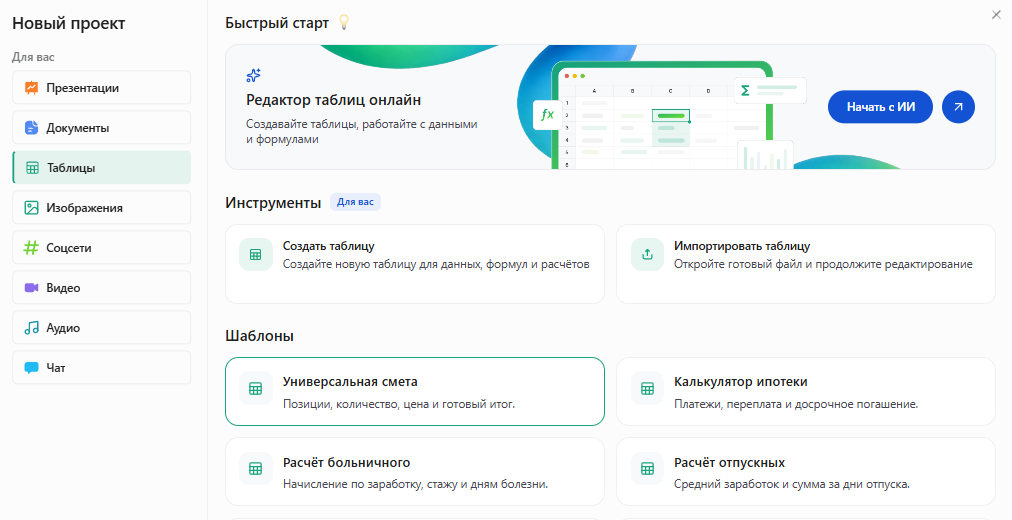Viewport: 1012px width, 520px height.
Task: Select the Калькулятор ипотеки template
Action: 806,392
